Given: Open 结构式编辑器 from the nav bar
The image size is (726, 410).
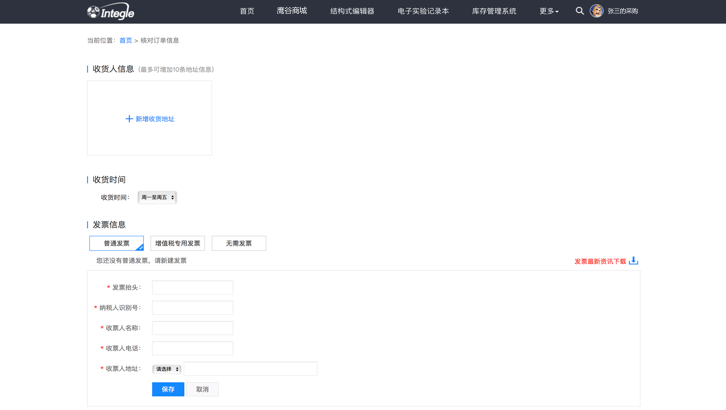Looking at the screenshot, I should (352, 11).
